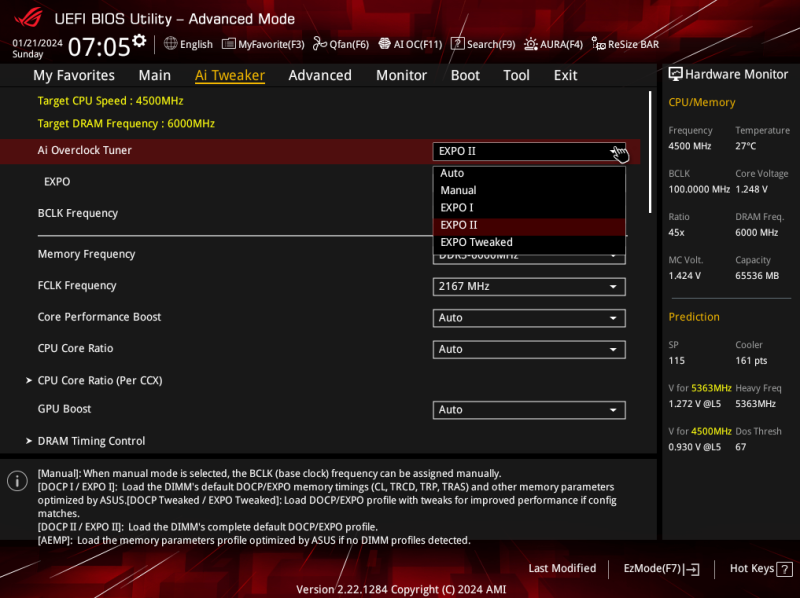Open the Search(F9) question icon
The image size is (800, 598).
pyautogui.click(x=458, y=44)
